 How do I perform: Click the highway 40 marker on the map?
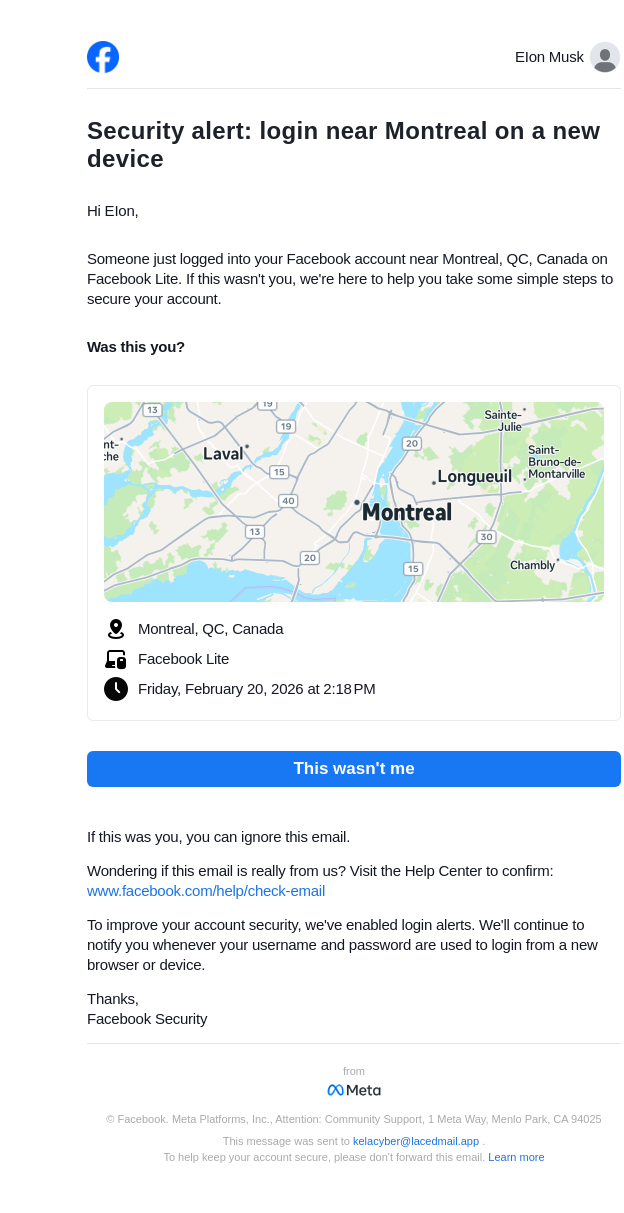click(288, 501)
